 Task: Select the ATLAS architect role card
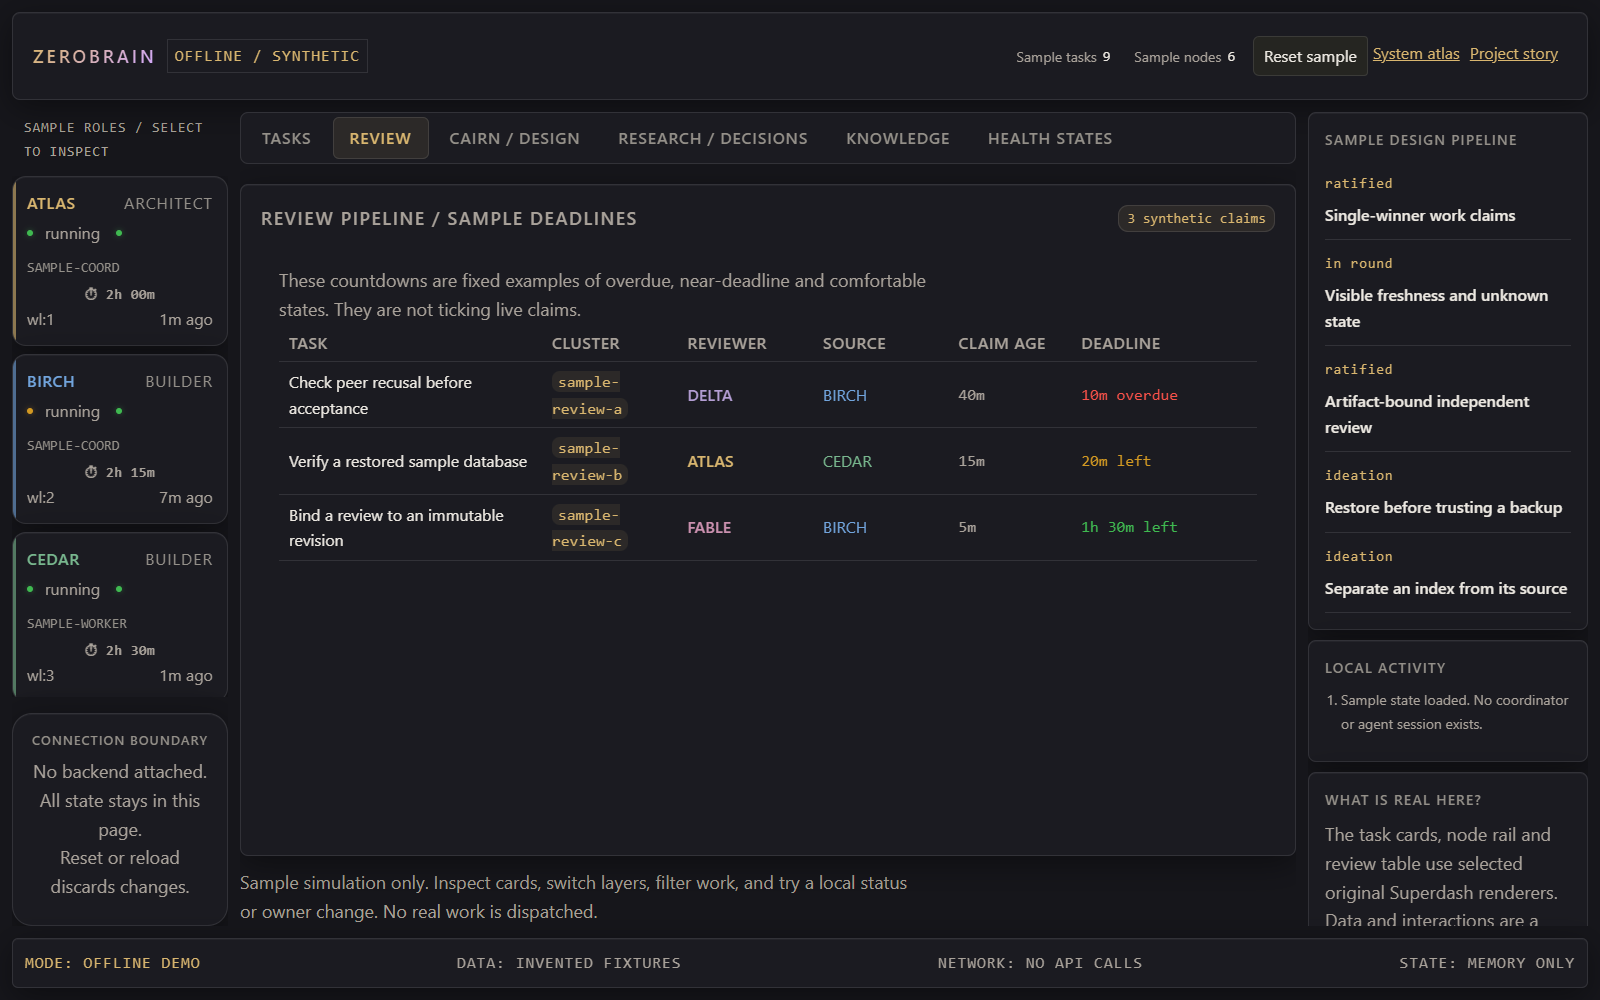tap(120, 261)
